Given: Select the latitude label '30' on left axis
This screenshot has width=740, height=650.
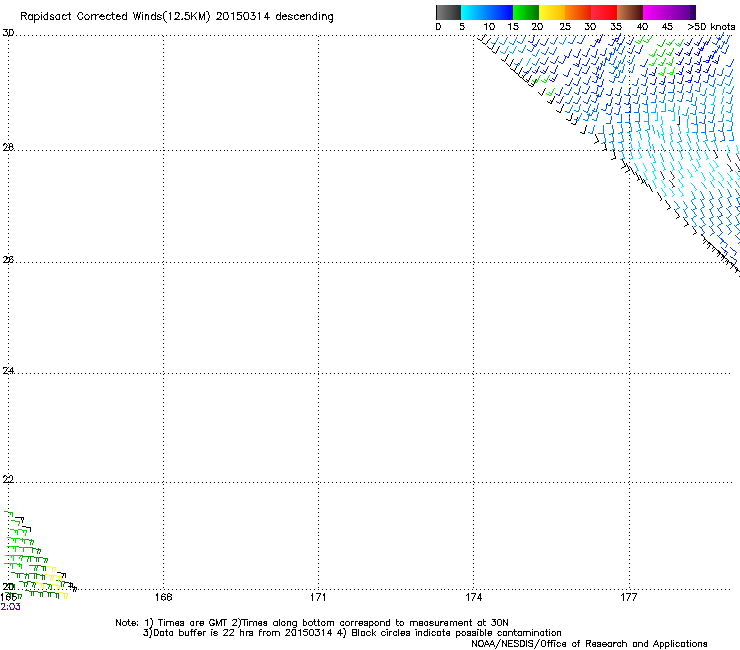Looking at the screenshot, I should [x=8, y=33].
